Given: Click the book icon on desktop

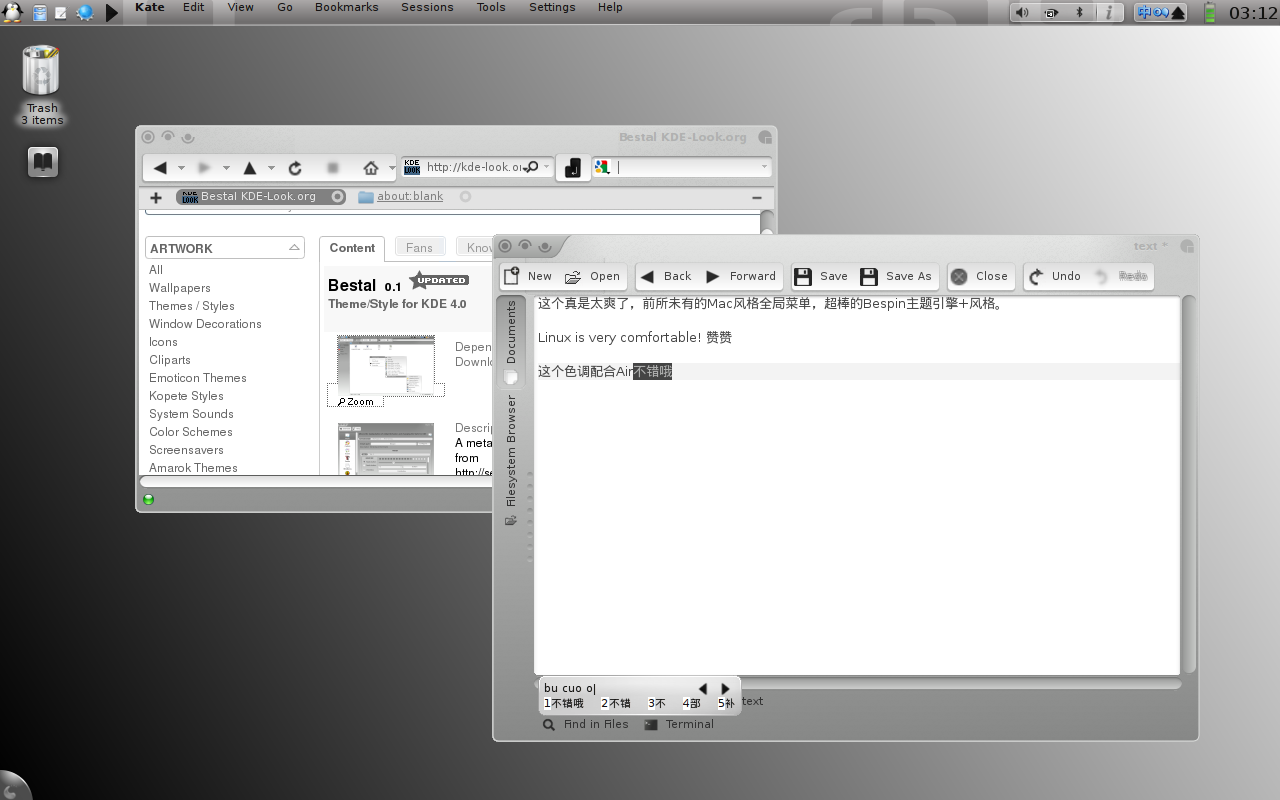Looking at the screenshot, I should (x=42, y=162).
